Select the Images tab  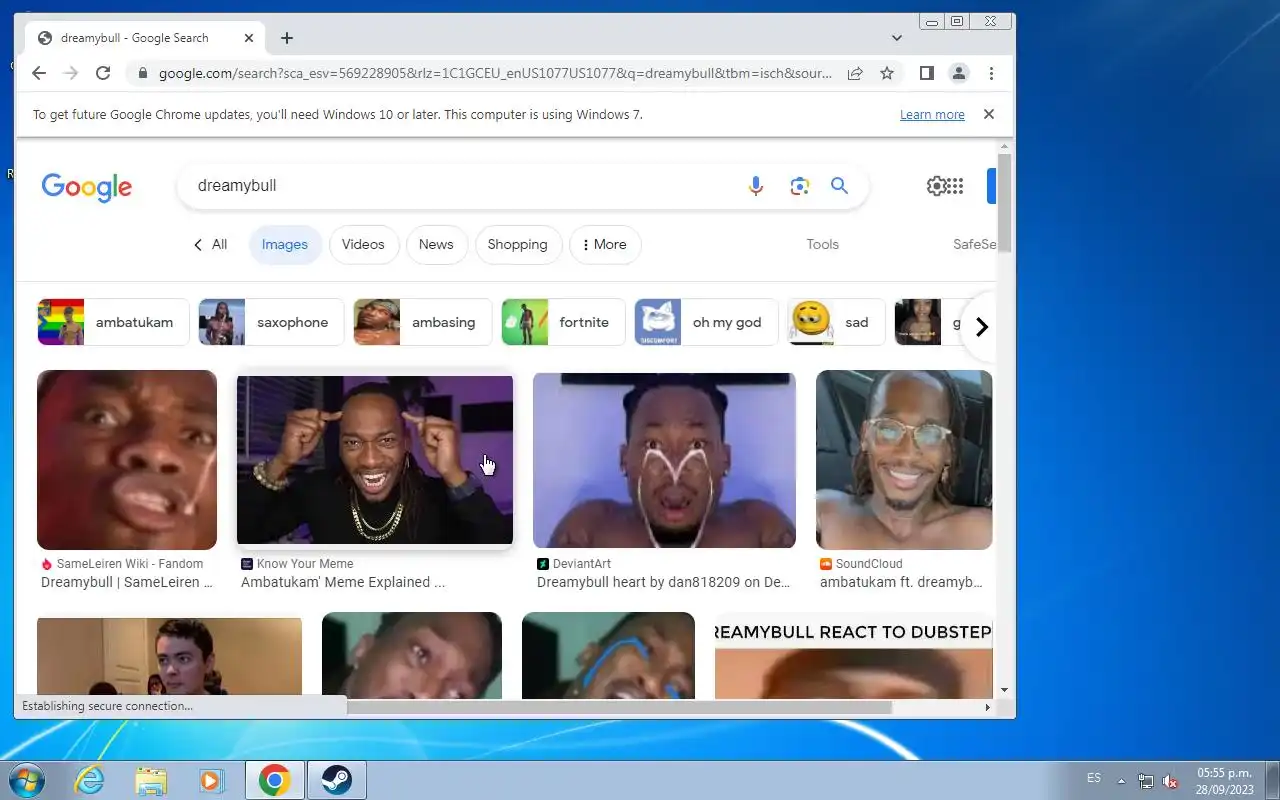285,244
